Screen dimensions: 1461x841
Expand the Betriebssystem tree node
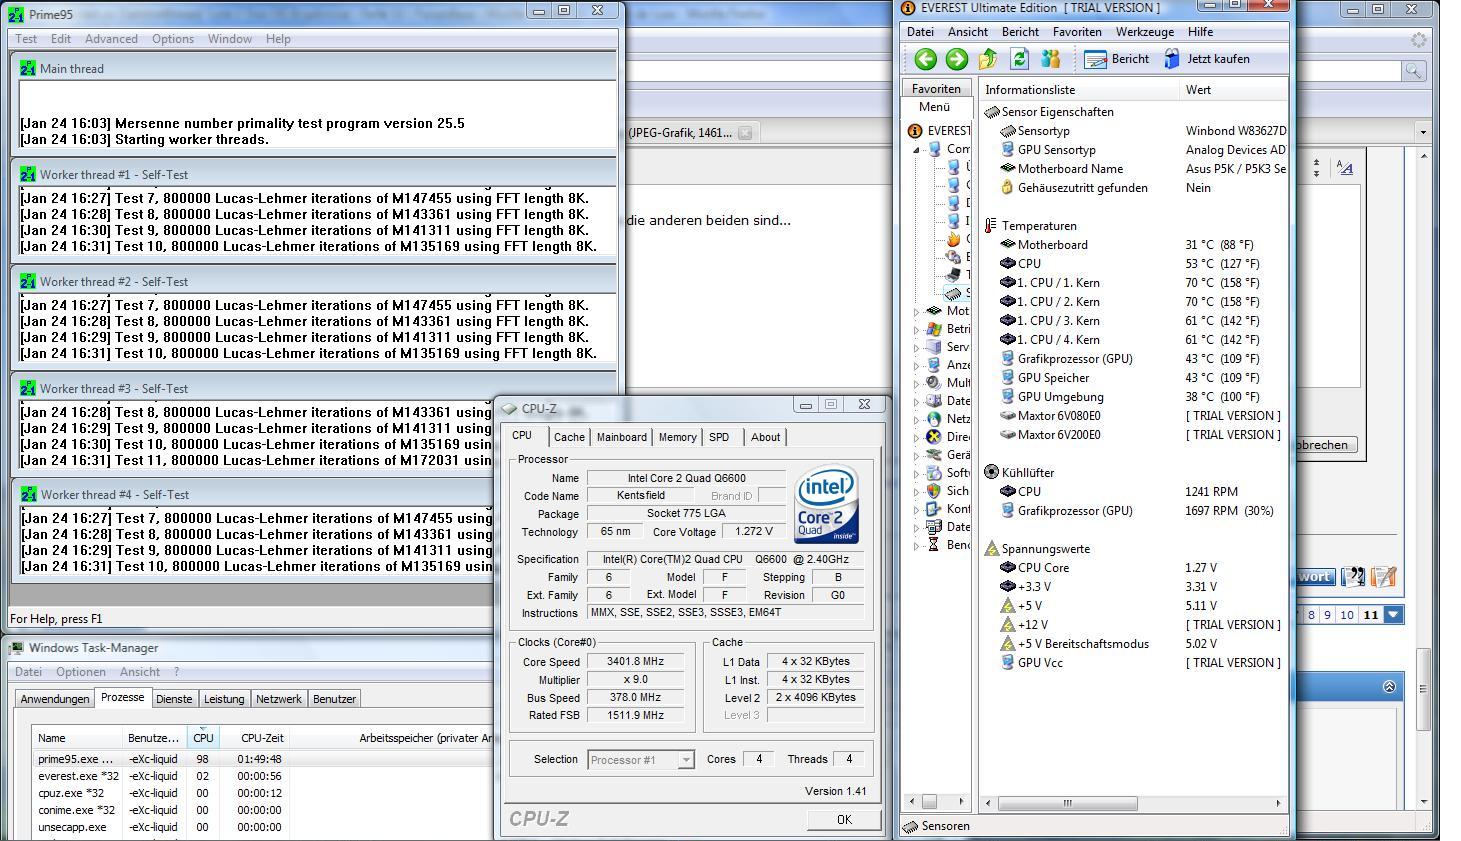[916, 330]
